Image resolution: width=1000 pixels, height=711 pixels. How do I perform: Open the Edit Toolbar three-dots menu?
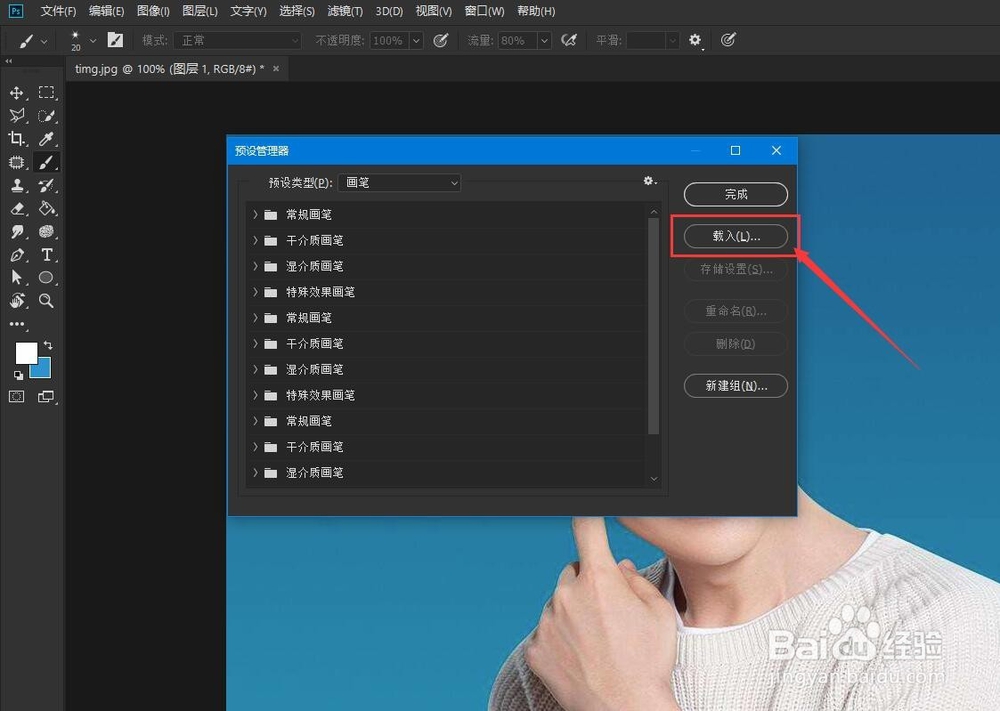[17, 324]
